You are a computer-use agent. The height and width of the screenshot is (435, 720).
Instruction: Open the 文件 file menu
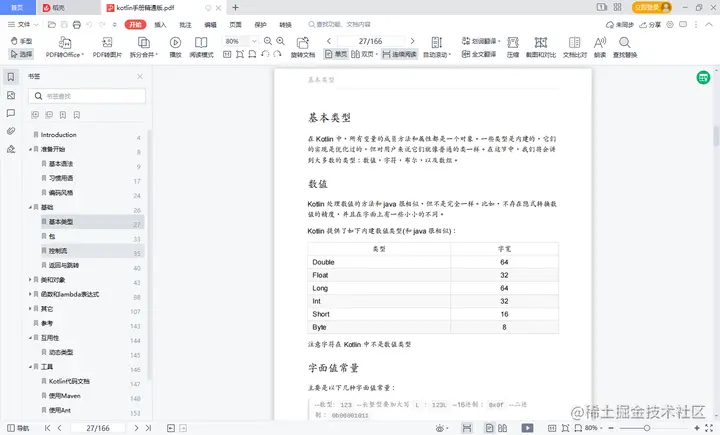[23, 24]
